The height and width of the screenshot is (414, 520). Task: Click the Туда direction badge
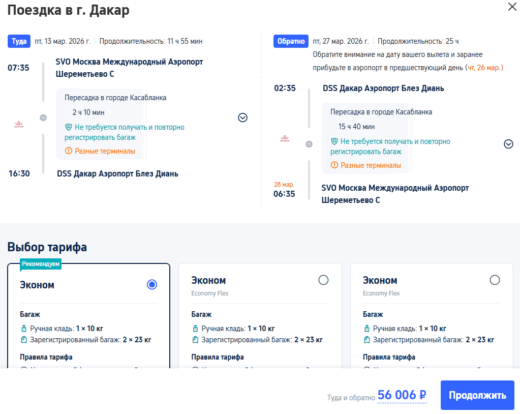tap(19, 41)
